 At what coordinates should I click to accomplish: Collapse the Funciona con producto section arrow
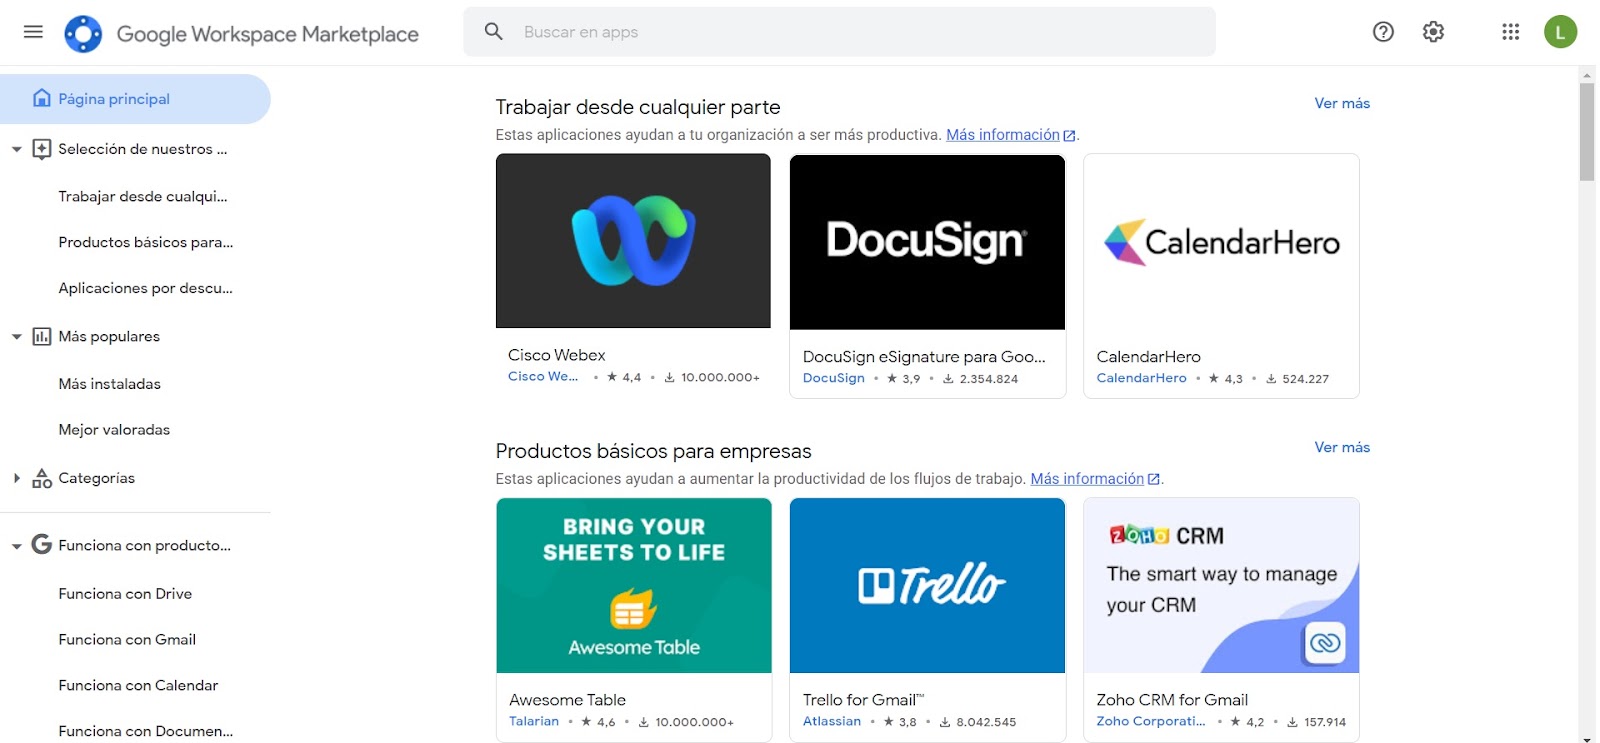[16, 546]
